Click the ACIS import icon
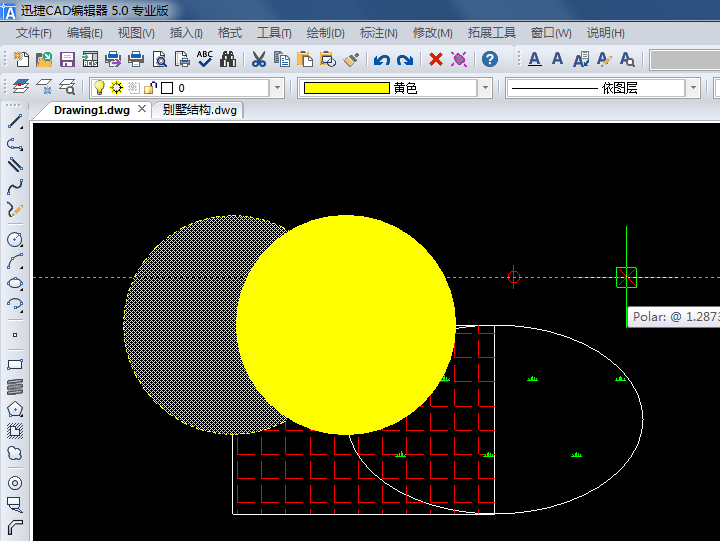This screenshot has width=720, height=541. [90, 59]
